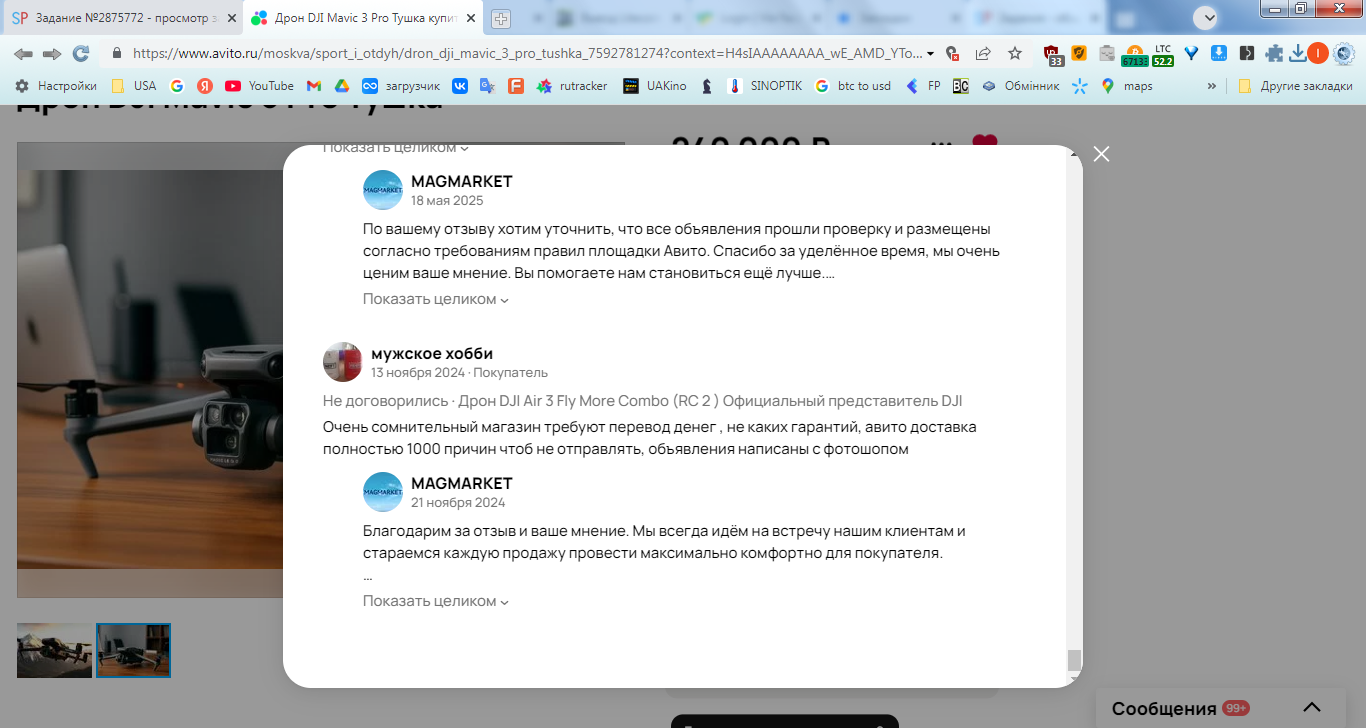Image resolution: width=1366 pixels, height=728 pixels.
Task: Open a new browser tab
Action: (501, 19)
